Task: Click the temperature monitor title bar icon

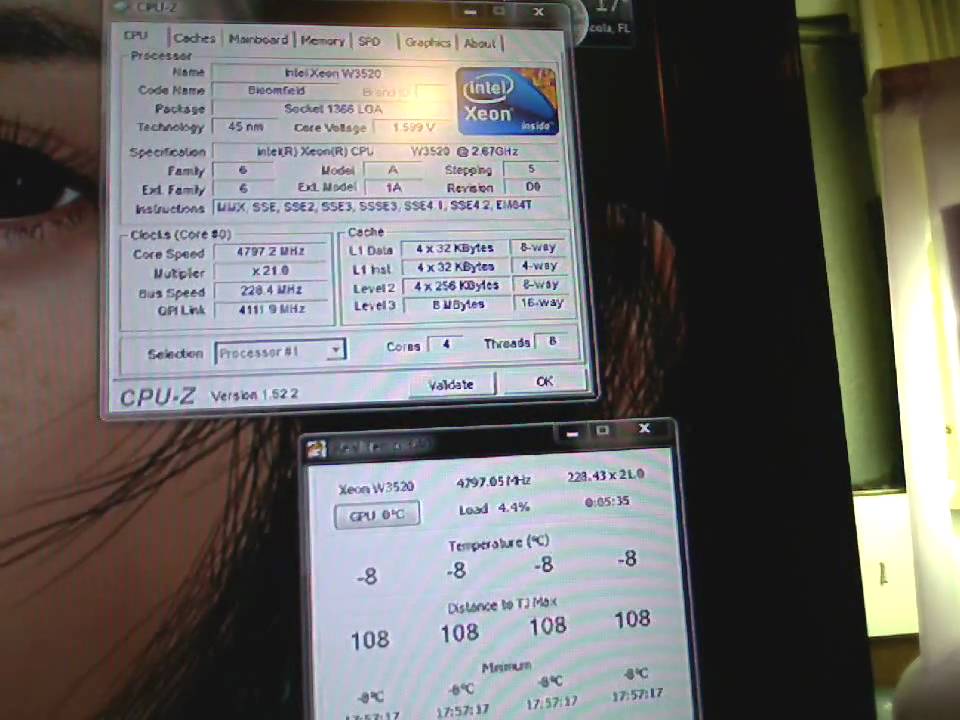Action: tap(317, 450)
